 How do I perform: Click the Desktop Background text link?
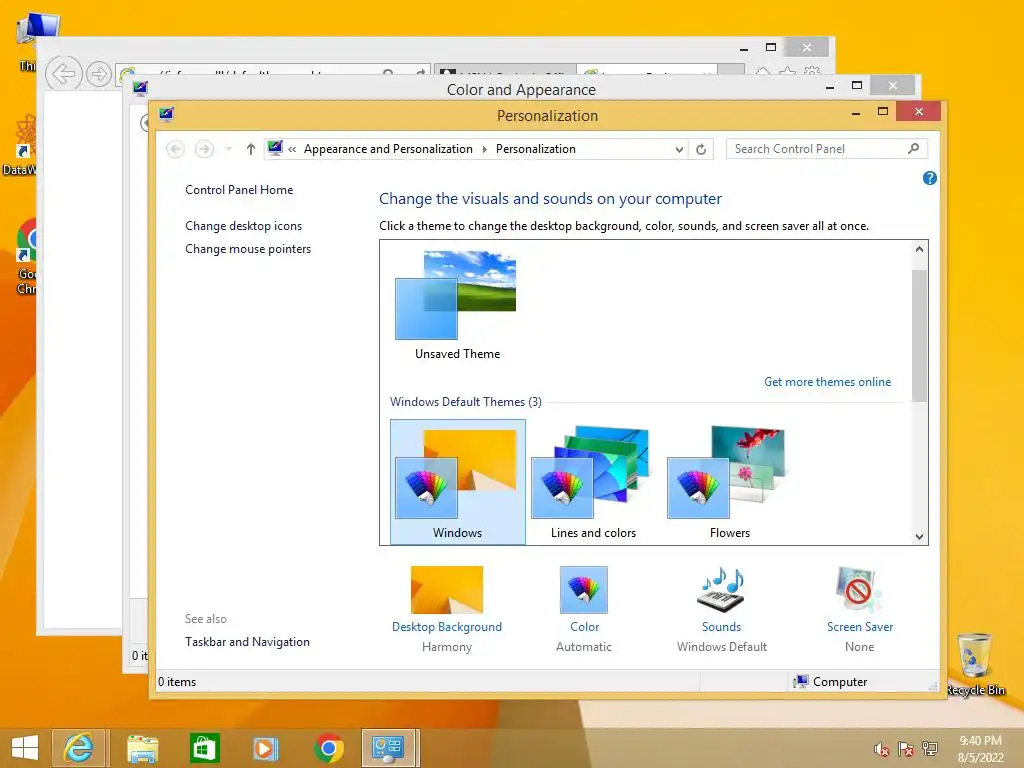[x=447, y=627]
